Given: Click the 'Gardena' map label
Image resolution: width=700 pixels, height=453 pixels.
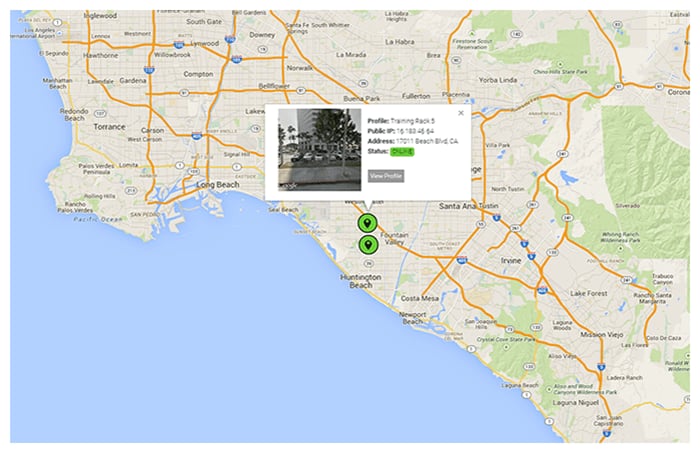Looking at the screenshot, I should 133,80.
